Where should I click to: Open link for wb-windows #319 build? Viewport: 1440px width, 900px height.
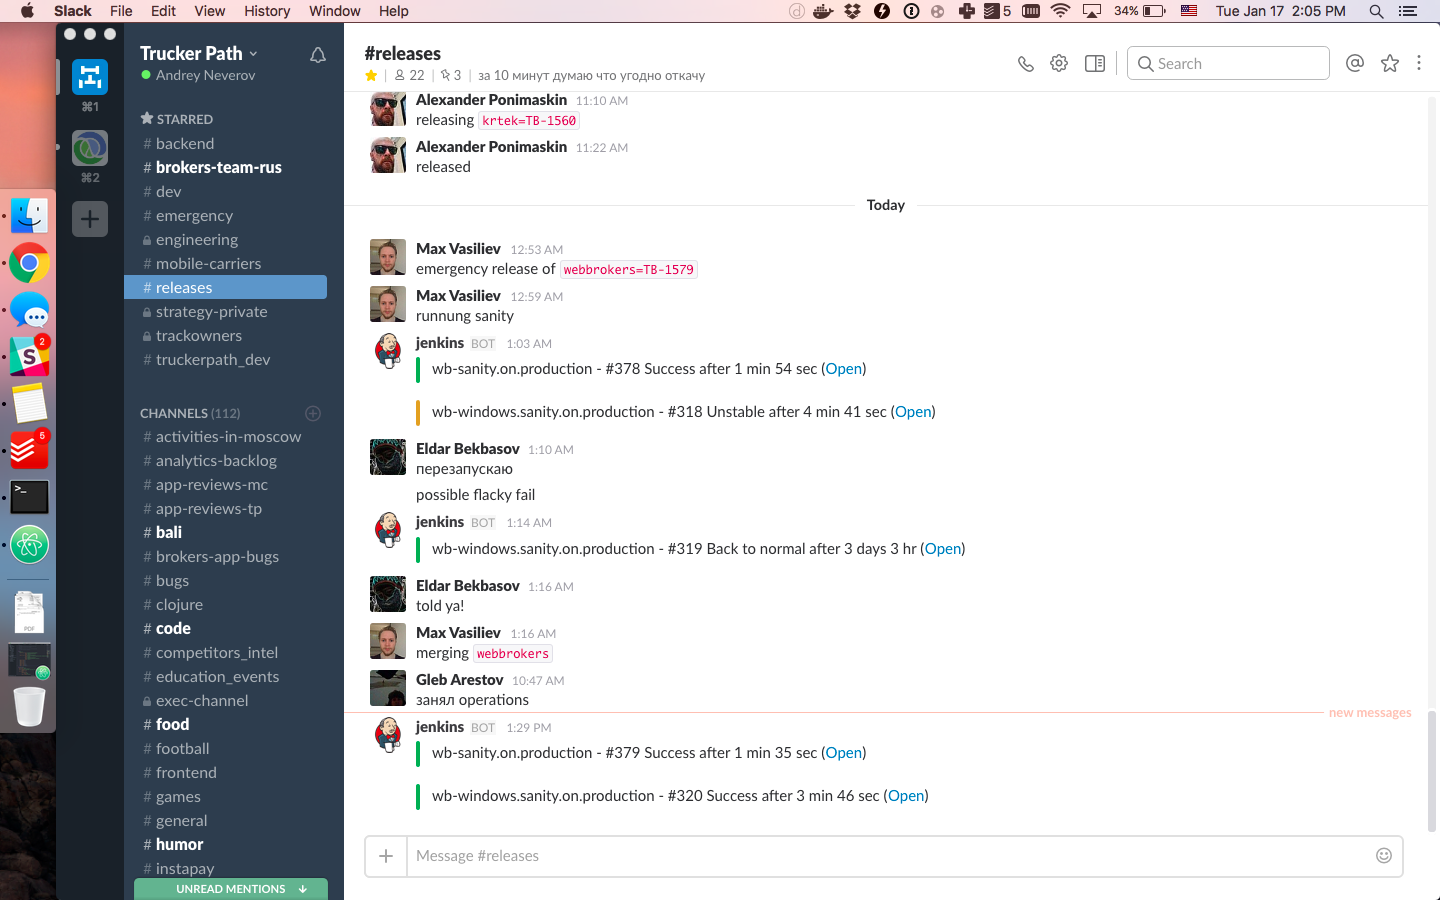(943, 549)
